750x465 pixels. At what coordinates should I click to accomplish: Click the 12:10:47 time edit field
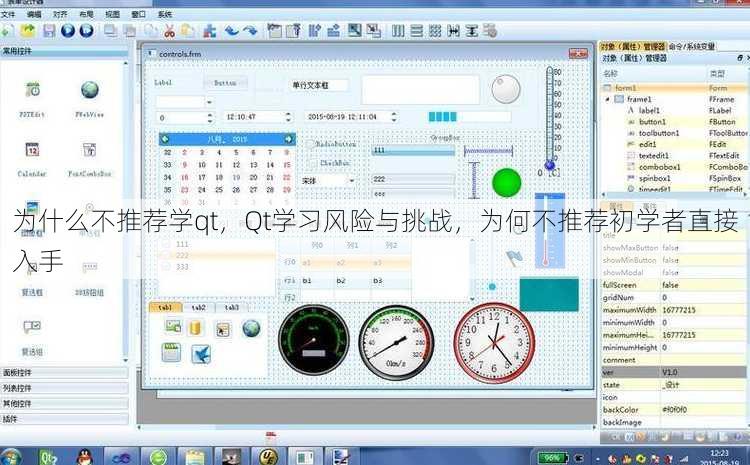click(x=257, y=117)
